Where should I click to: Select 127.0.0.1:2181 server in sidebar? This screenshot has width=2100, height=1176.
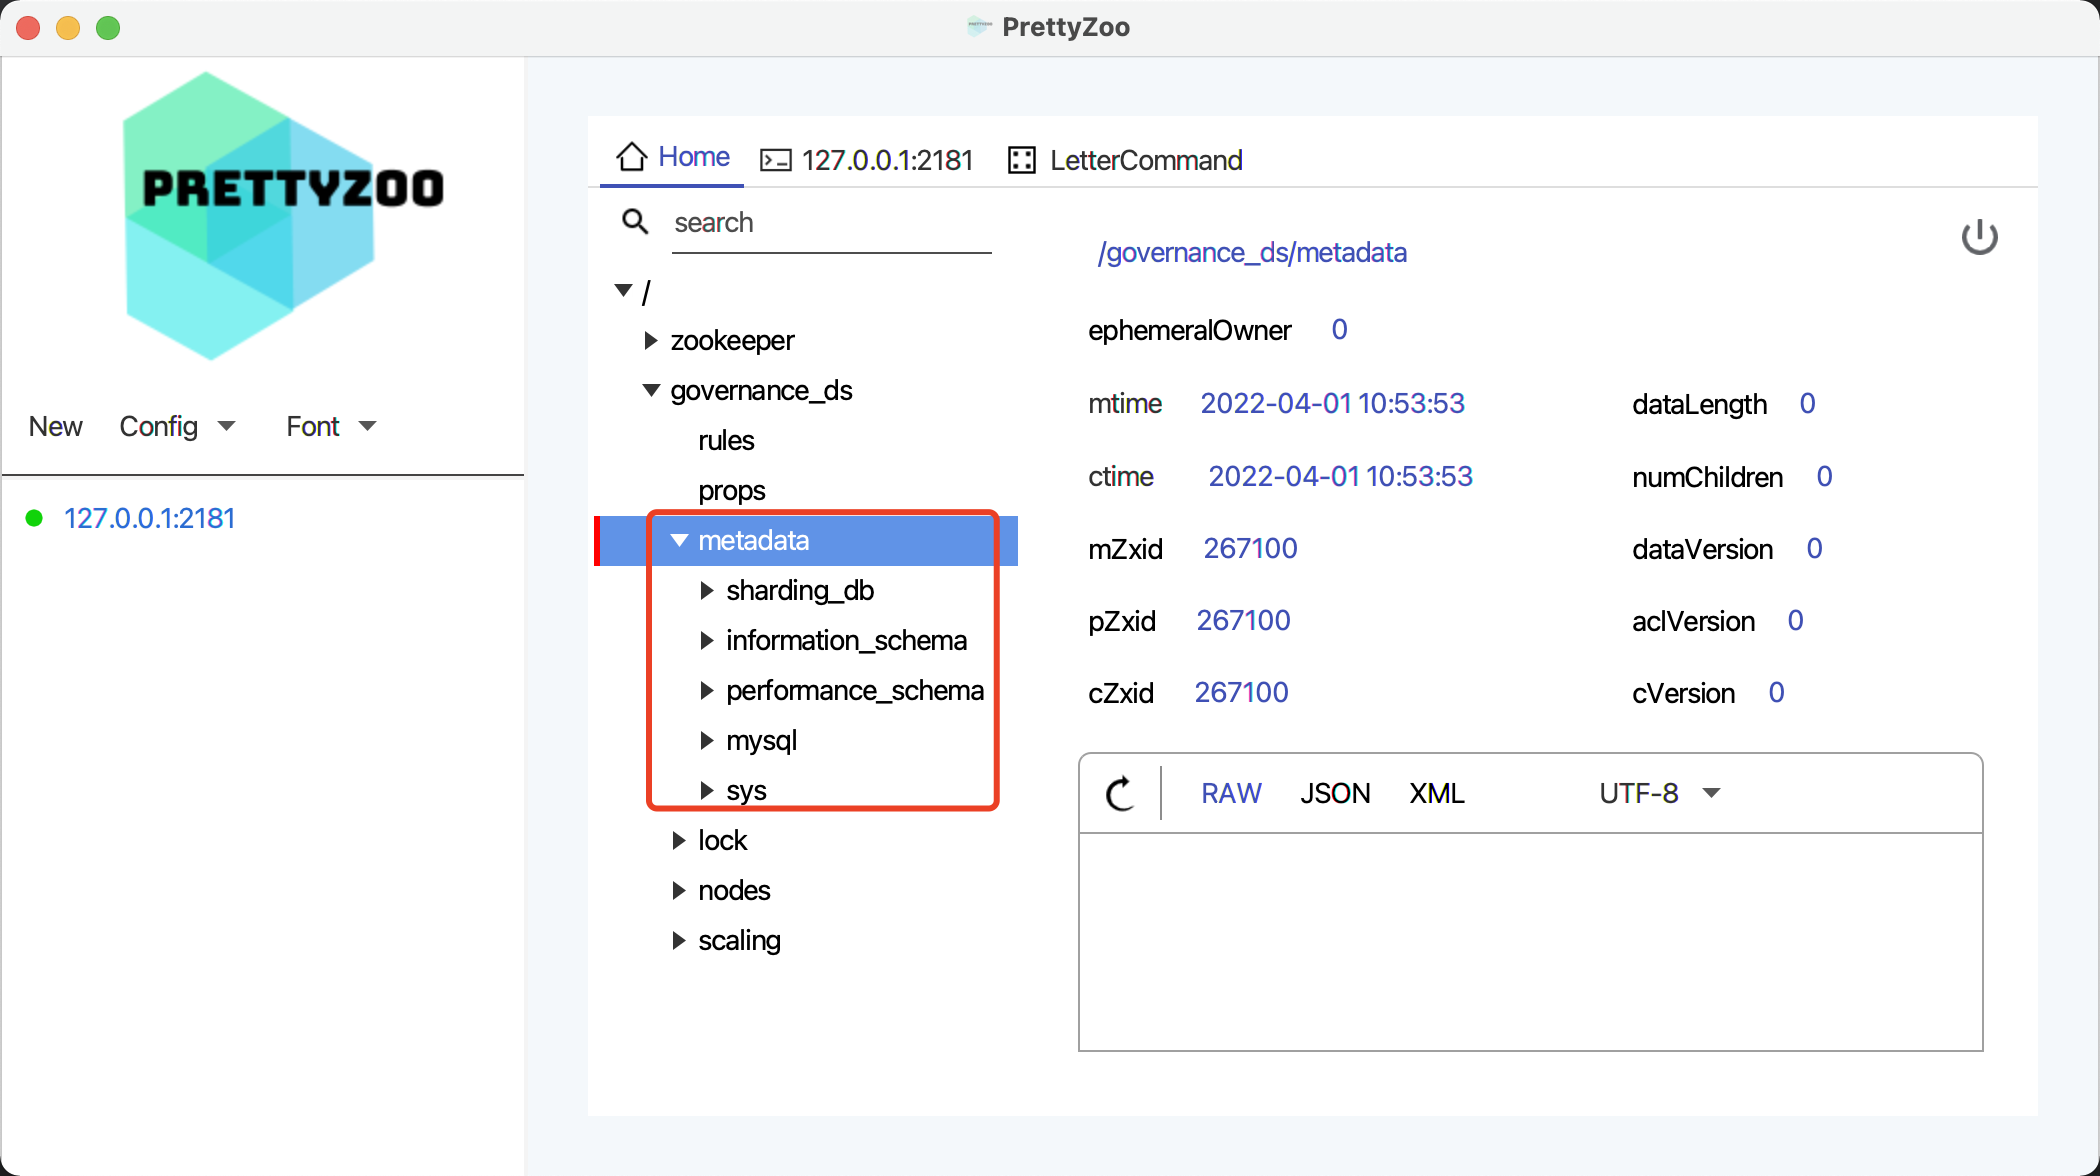pyautogui.click(x=149, y=518)
